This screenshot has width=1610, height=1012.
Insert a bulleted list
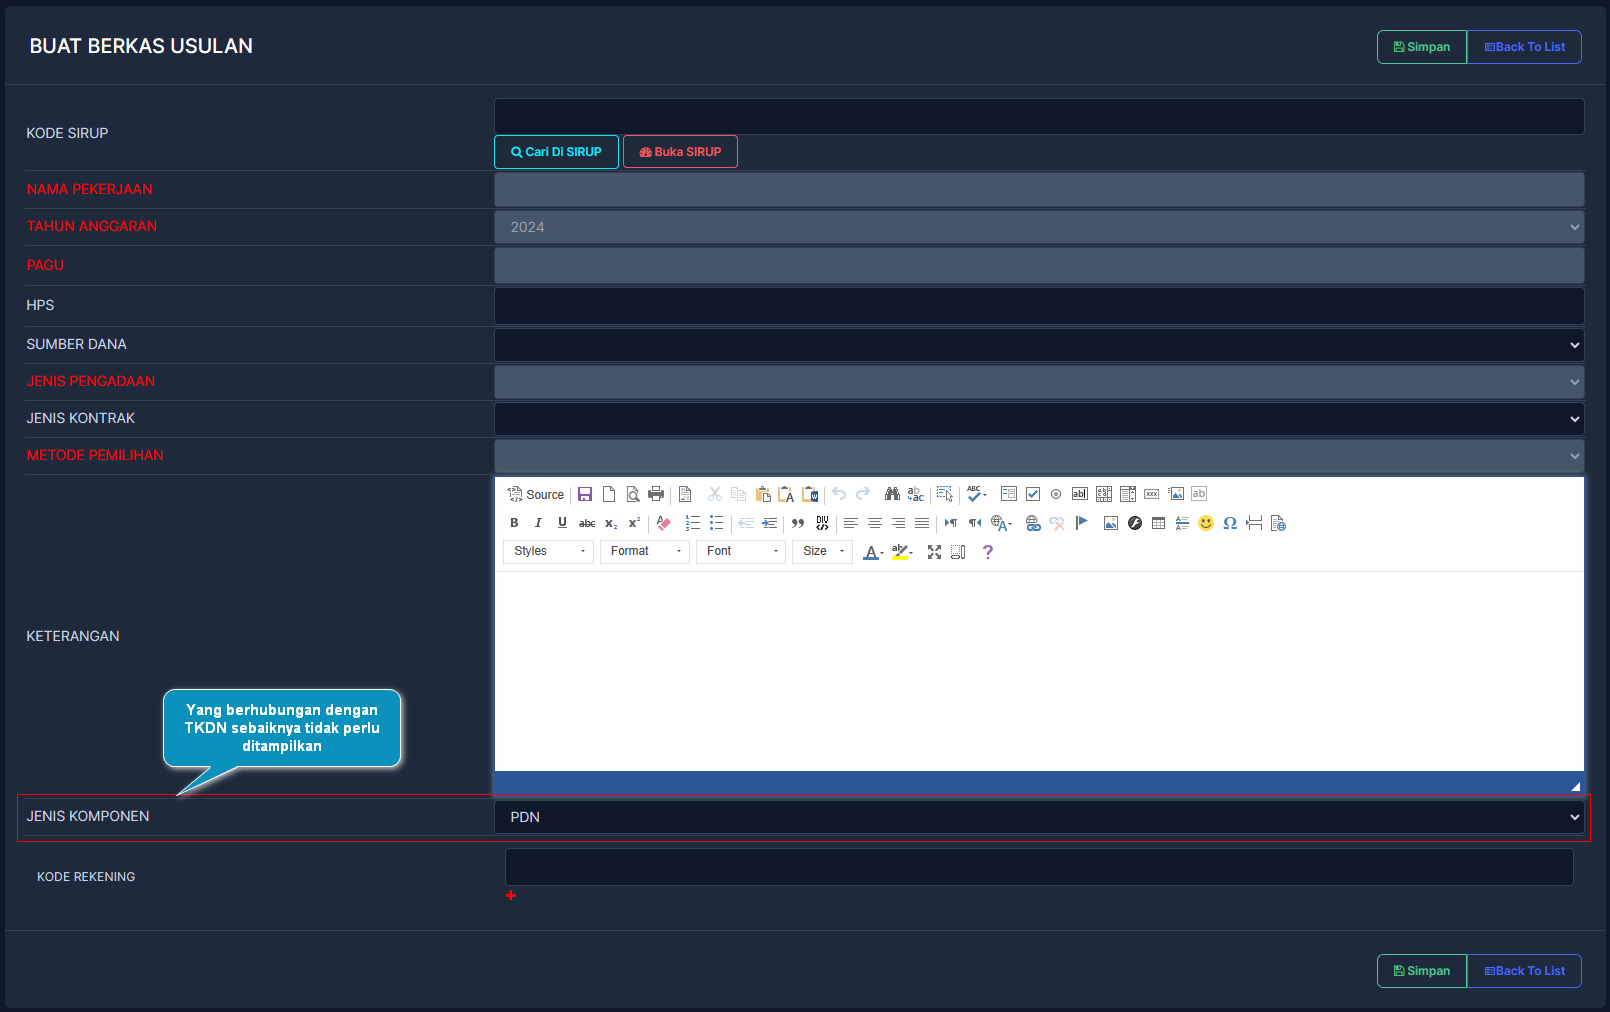[716, 523]
